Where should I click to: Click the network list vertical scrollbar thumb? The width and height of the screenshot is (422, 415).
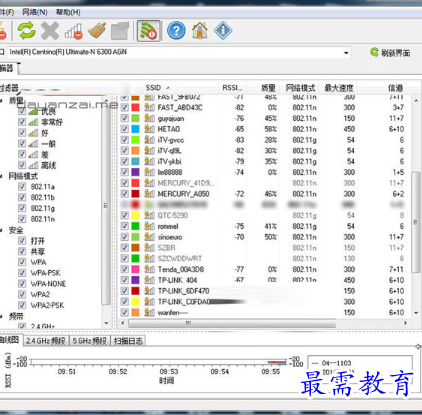[416, 222]
